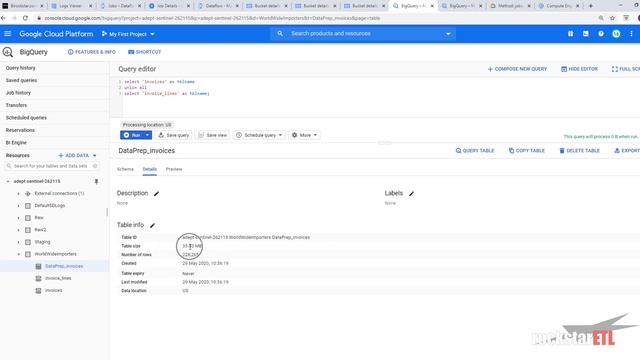Expand External connections node
The height and width of the screenshot is (360, 640).
click(x=18, y=193)
